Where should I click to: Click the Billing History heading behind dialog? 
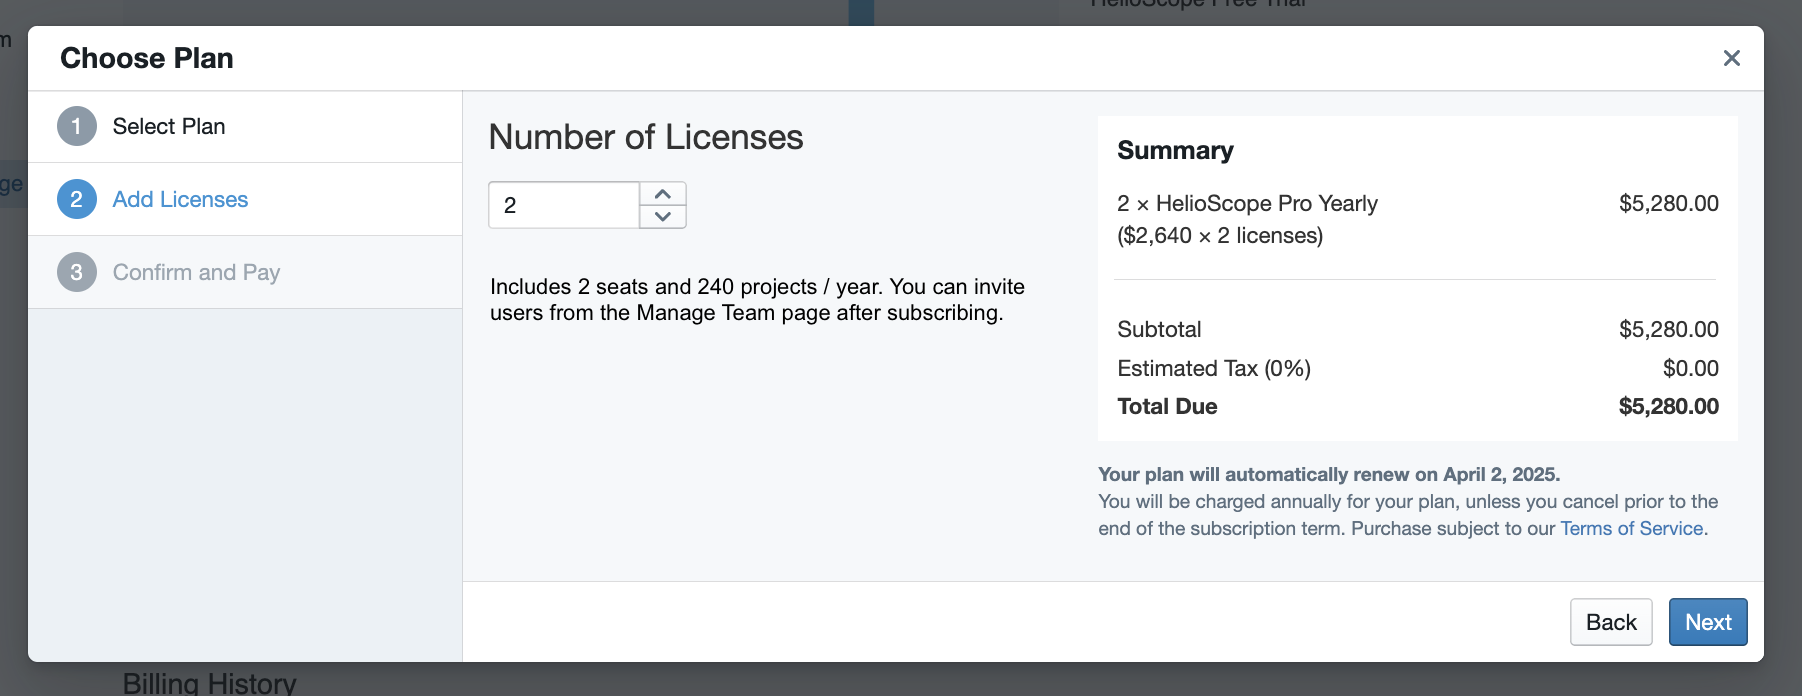pyautogui.click(x=209, y=683)
